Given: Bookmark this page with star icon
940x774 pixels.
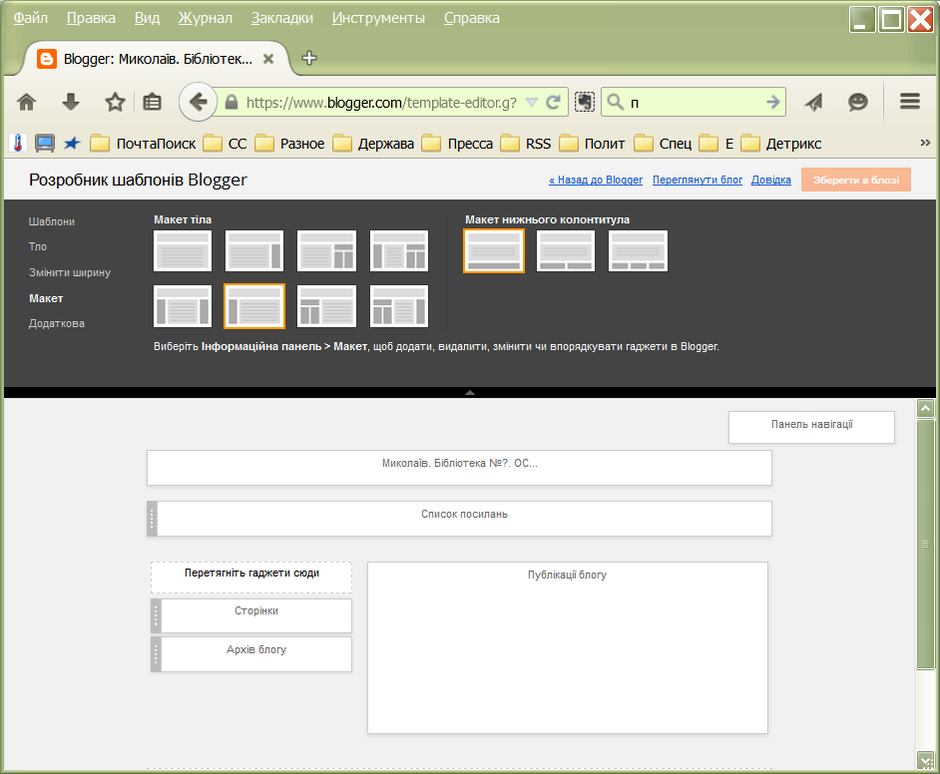Looking at the screenshot, I should 115,102.
